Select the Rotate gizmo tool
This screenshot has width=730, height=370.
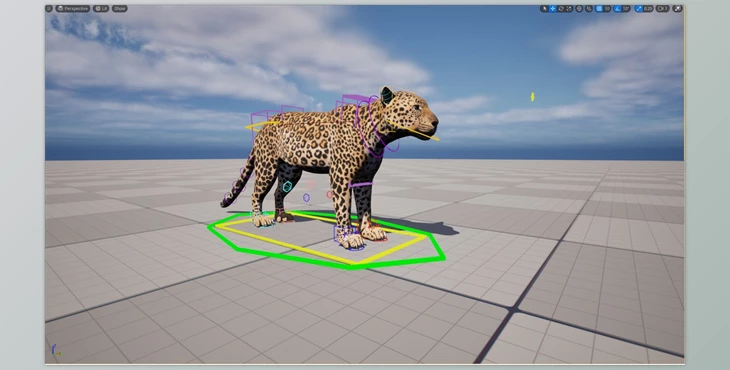561,8
